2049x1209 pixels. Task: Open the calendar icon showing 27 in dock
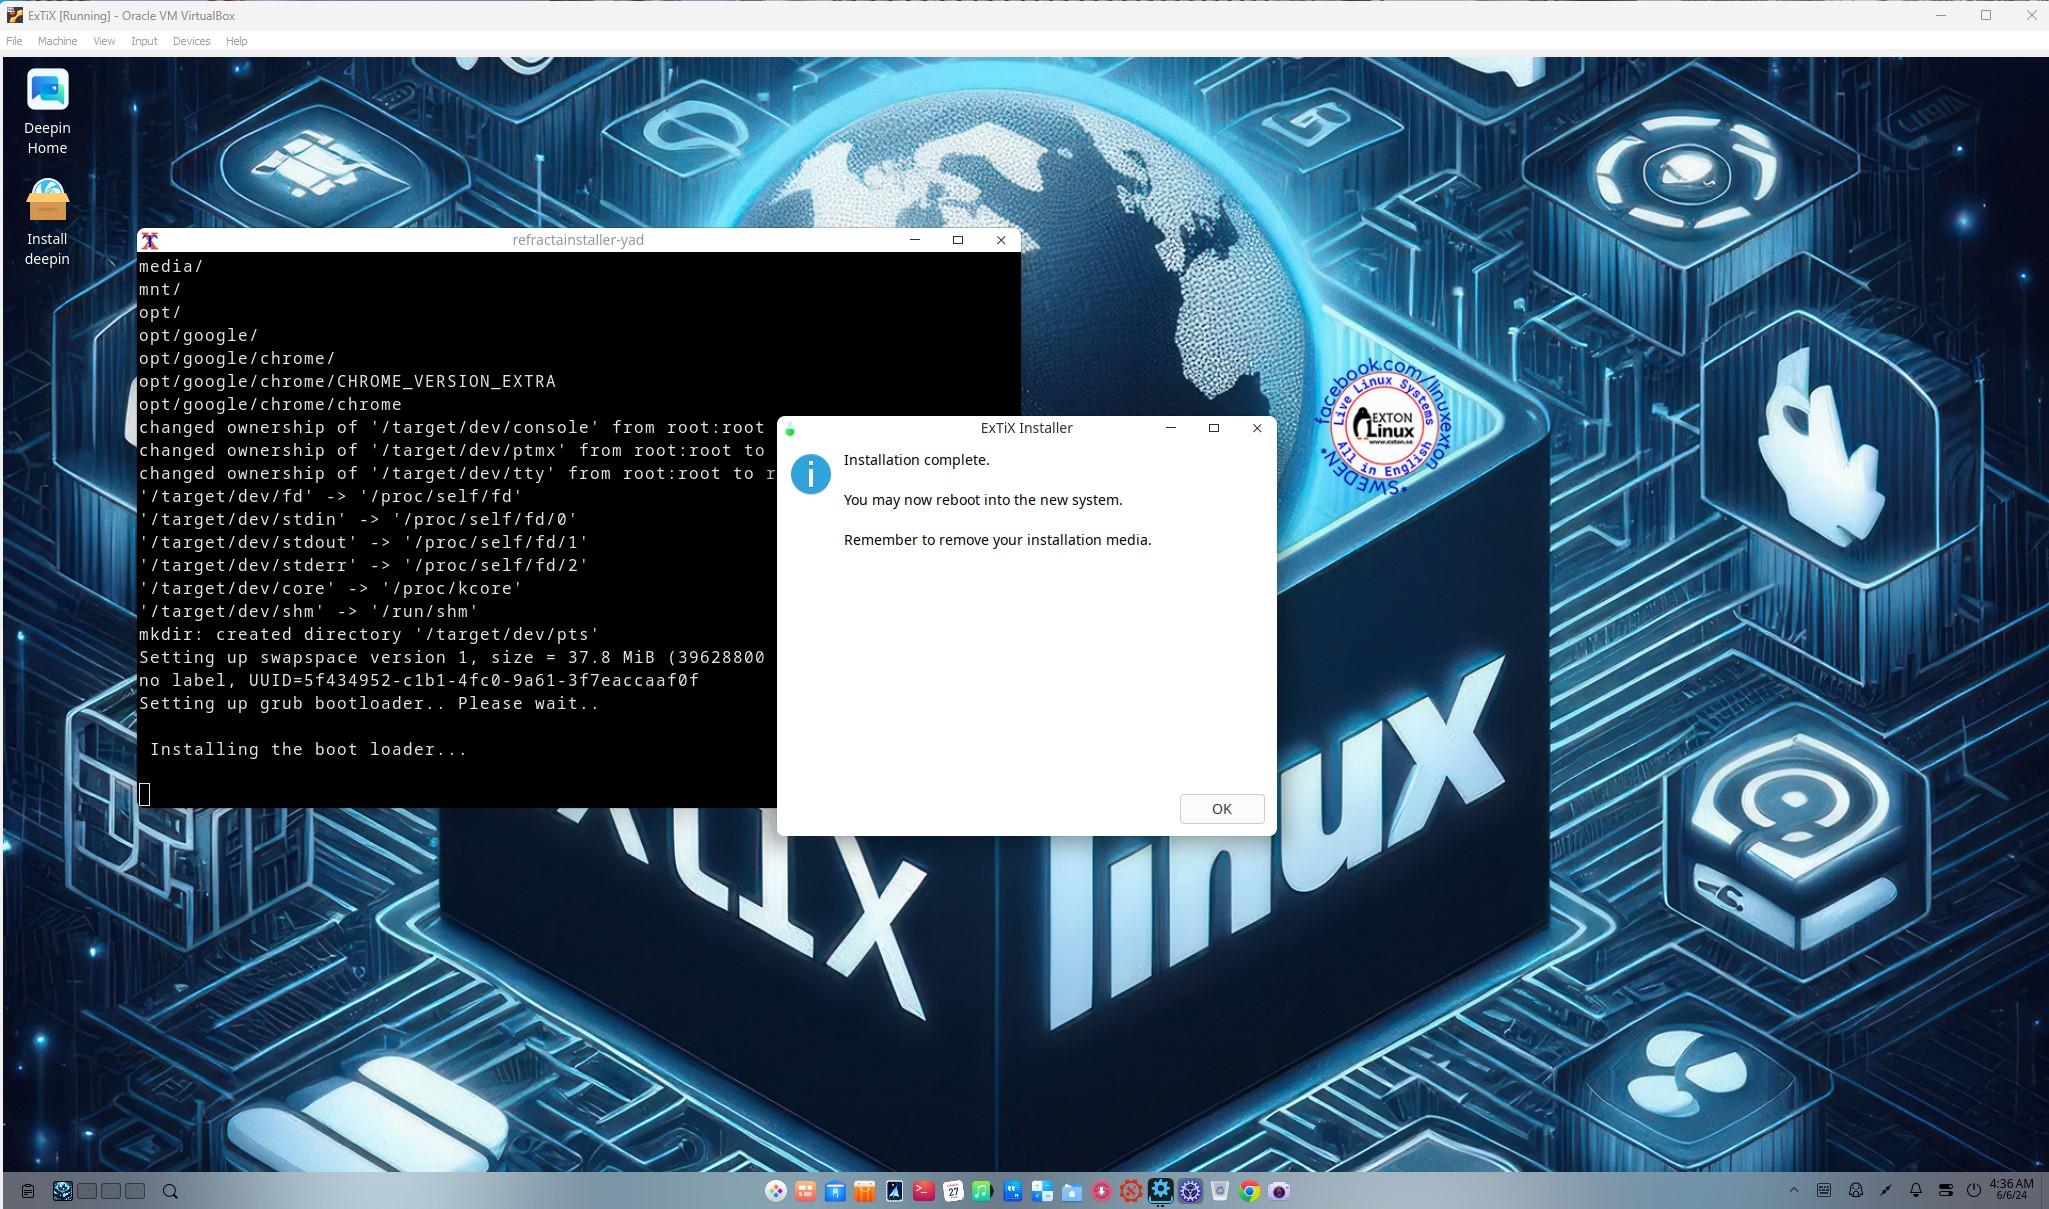pos(953,1191)
